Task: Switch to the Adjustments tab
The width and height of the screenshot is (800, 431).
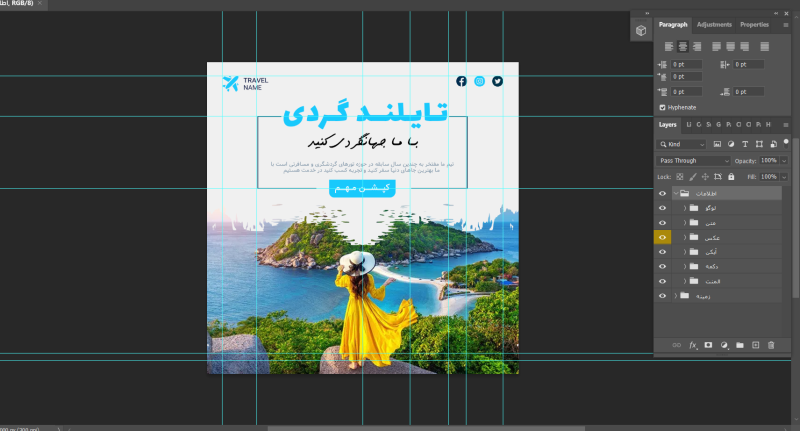Action: (x=714, y=24)
